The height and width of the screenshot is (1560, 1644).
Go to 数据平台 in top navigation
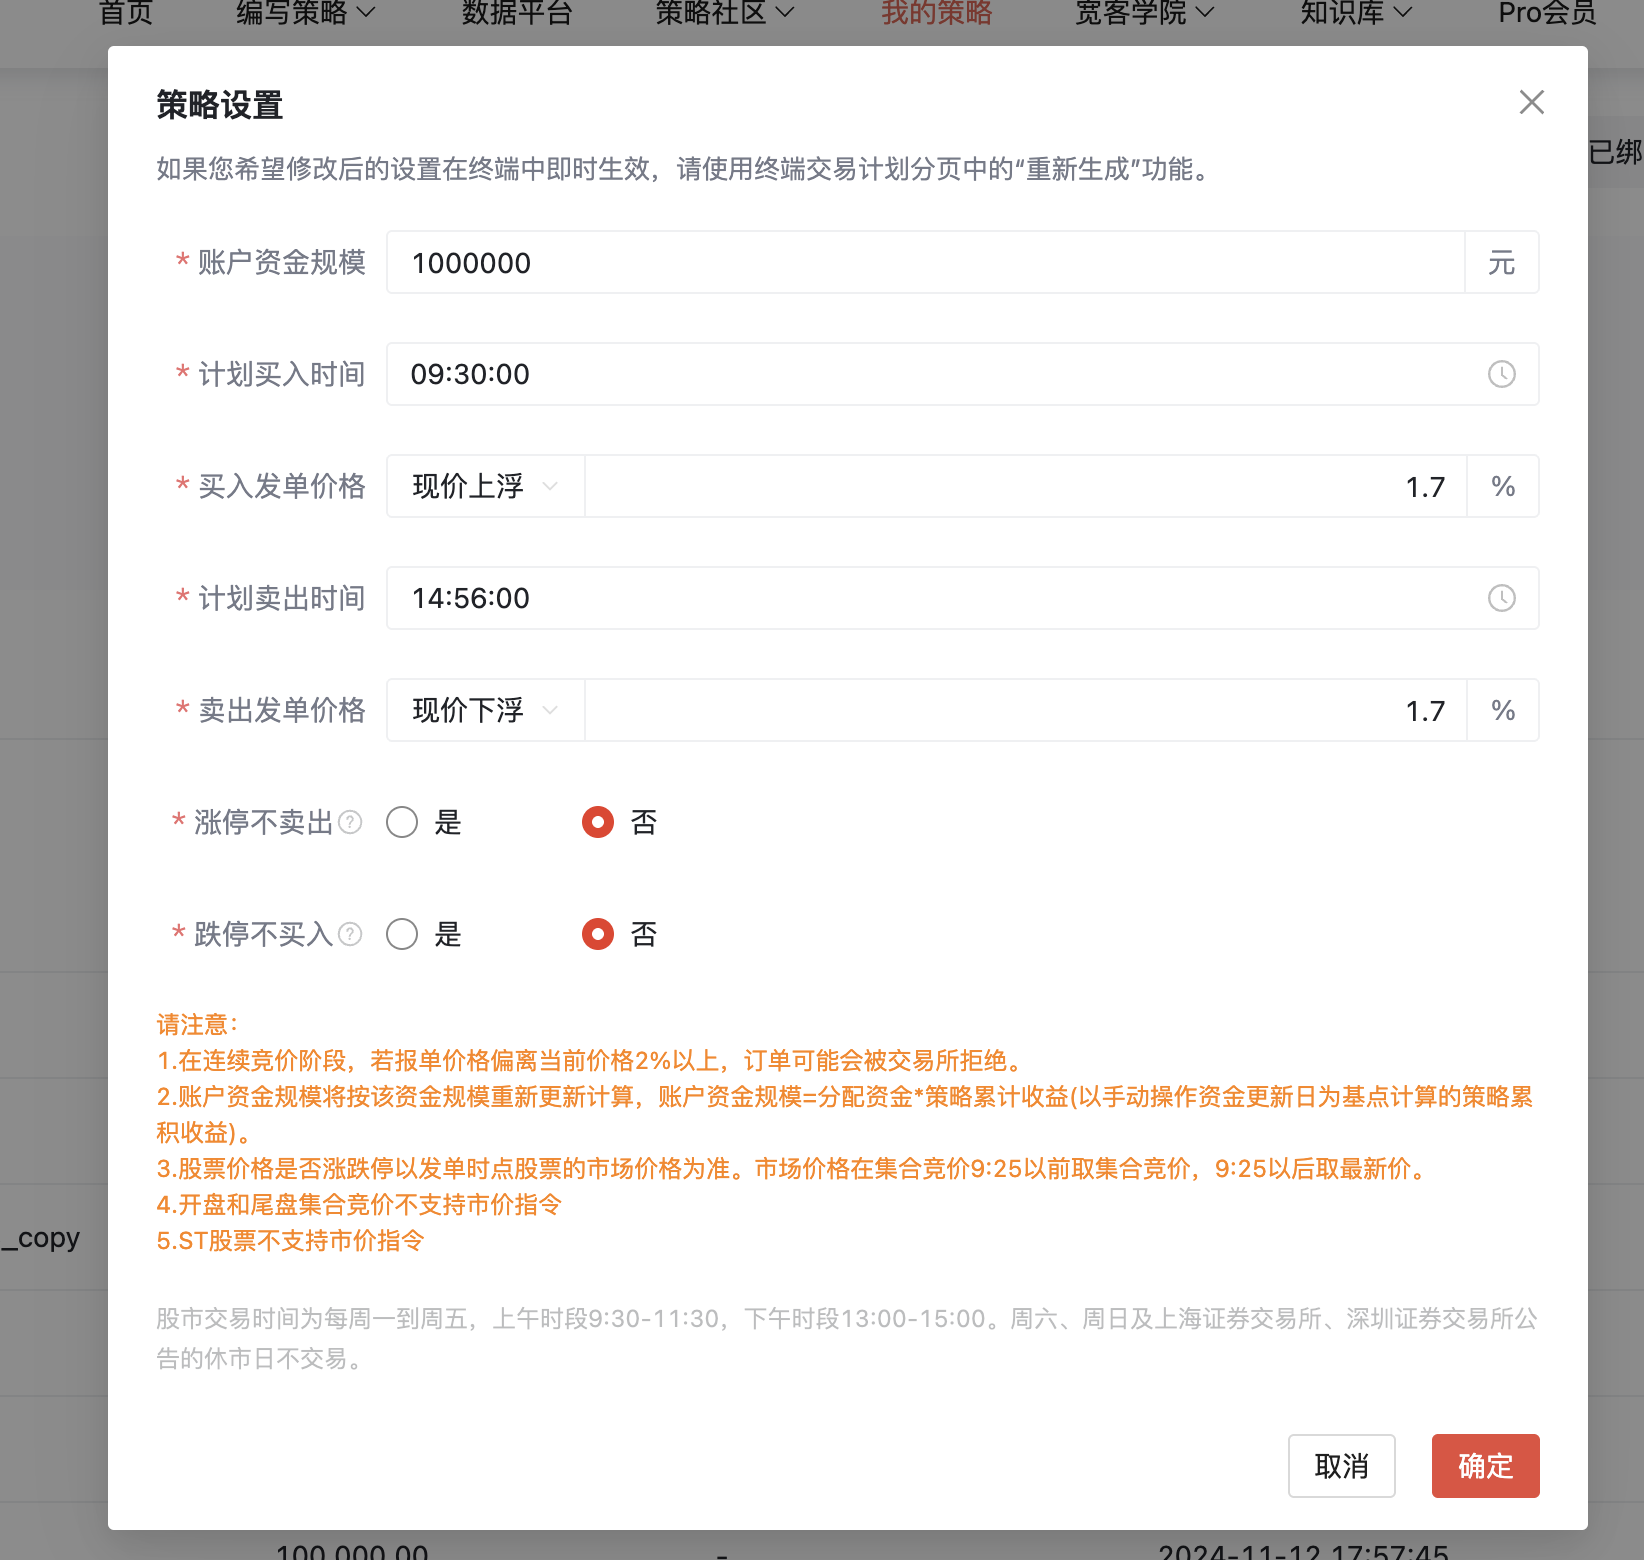coord(517,13)
